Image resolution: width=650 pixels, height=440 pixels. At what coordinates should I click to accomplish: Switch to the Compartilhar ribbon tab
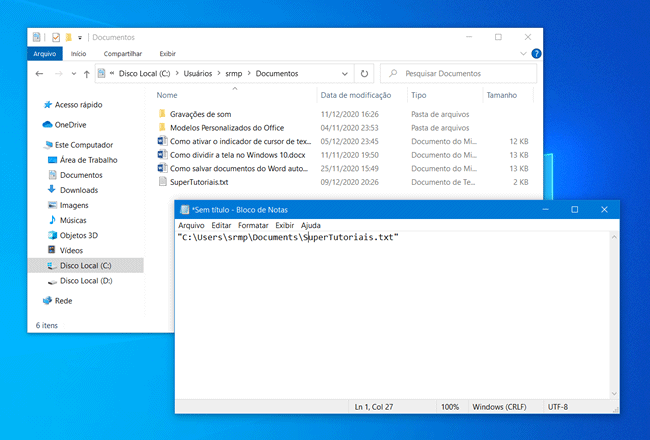(x=123, y=54)
